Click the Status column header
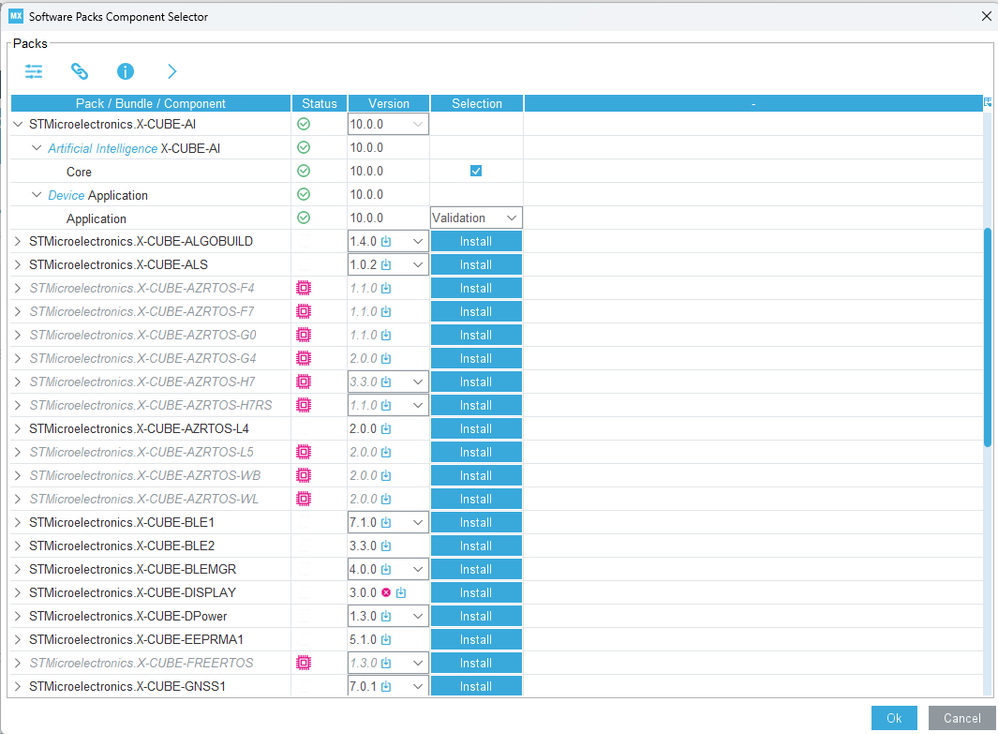The image size is (998, 734). (x=320, y=104)
